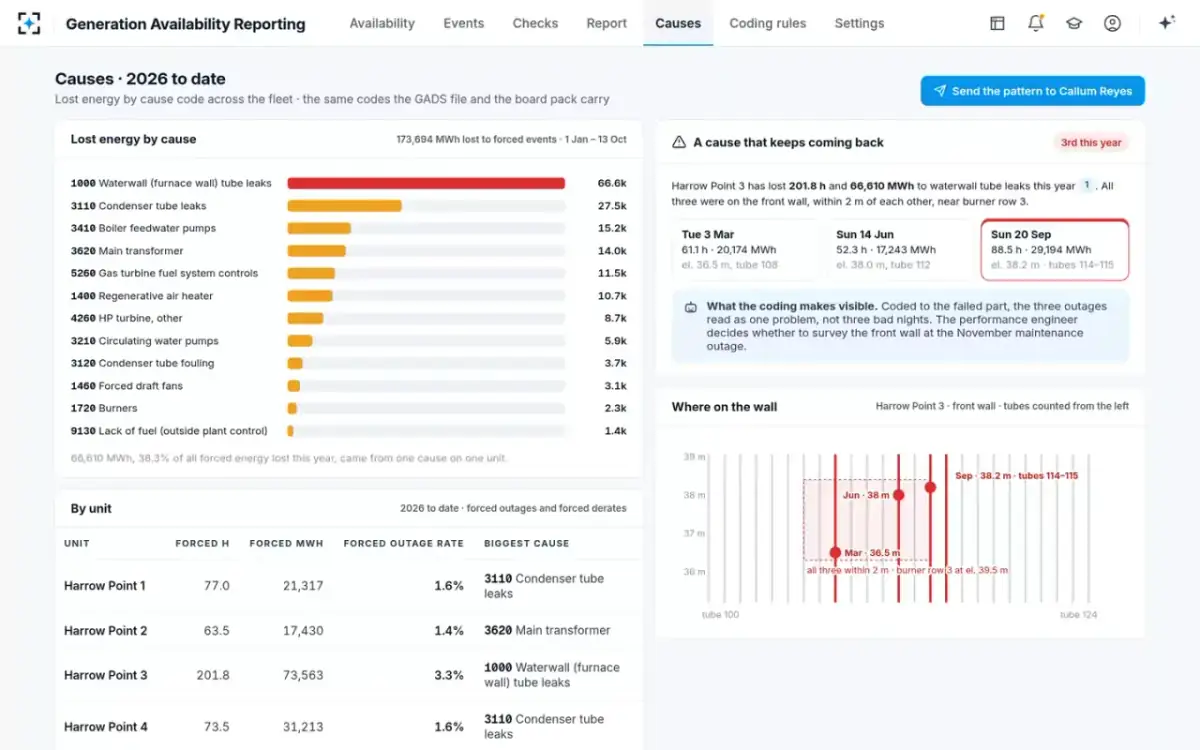Click the robot icon in coding note
Screen dimensions: 1200x750
(x=690, y=307)
